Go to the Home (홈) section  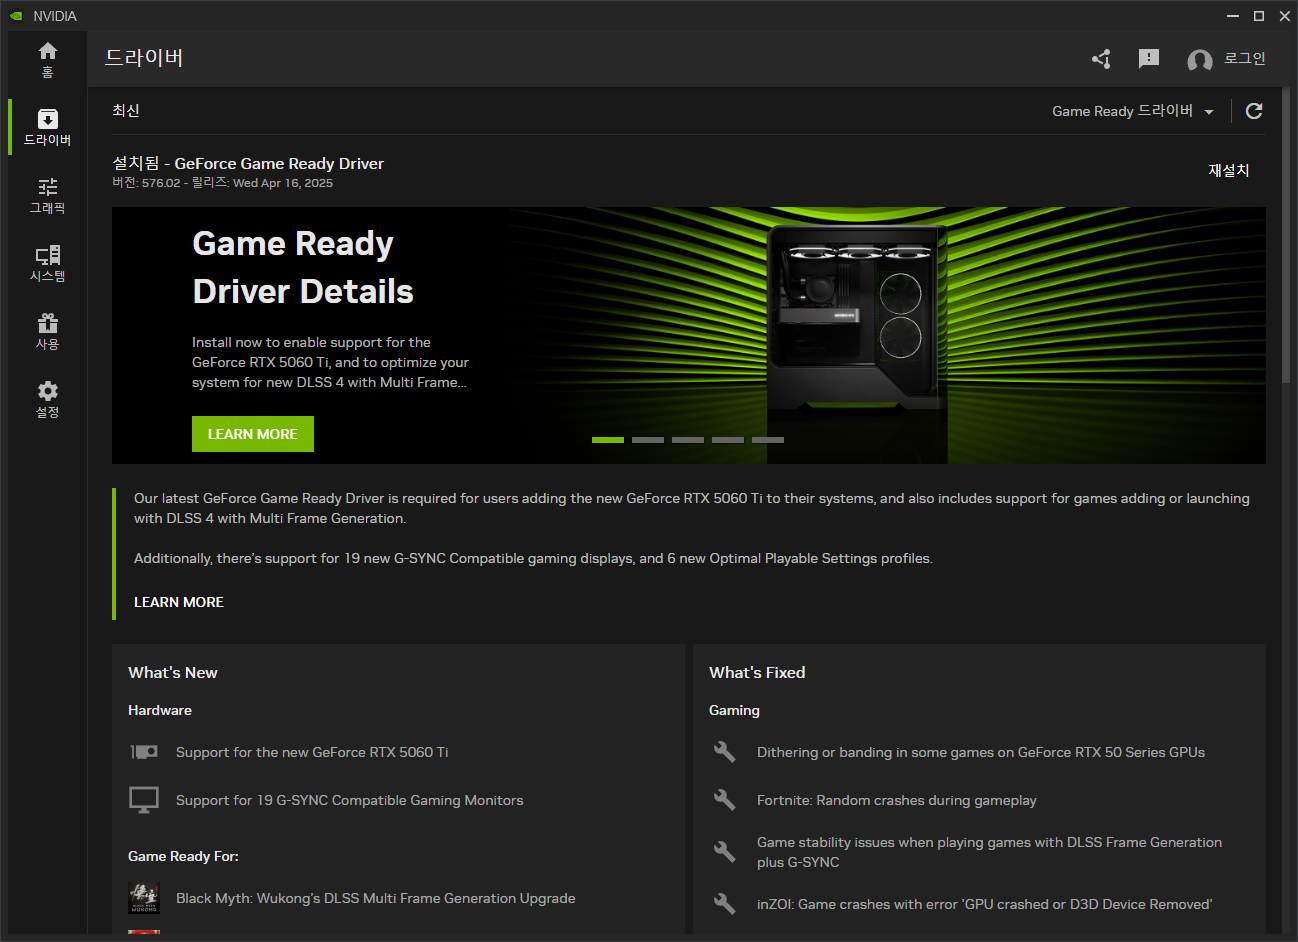click(47, 60)
